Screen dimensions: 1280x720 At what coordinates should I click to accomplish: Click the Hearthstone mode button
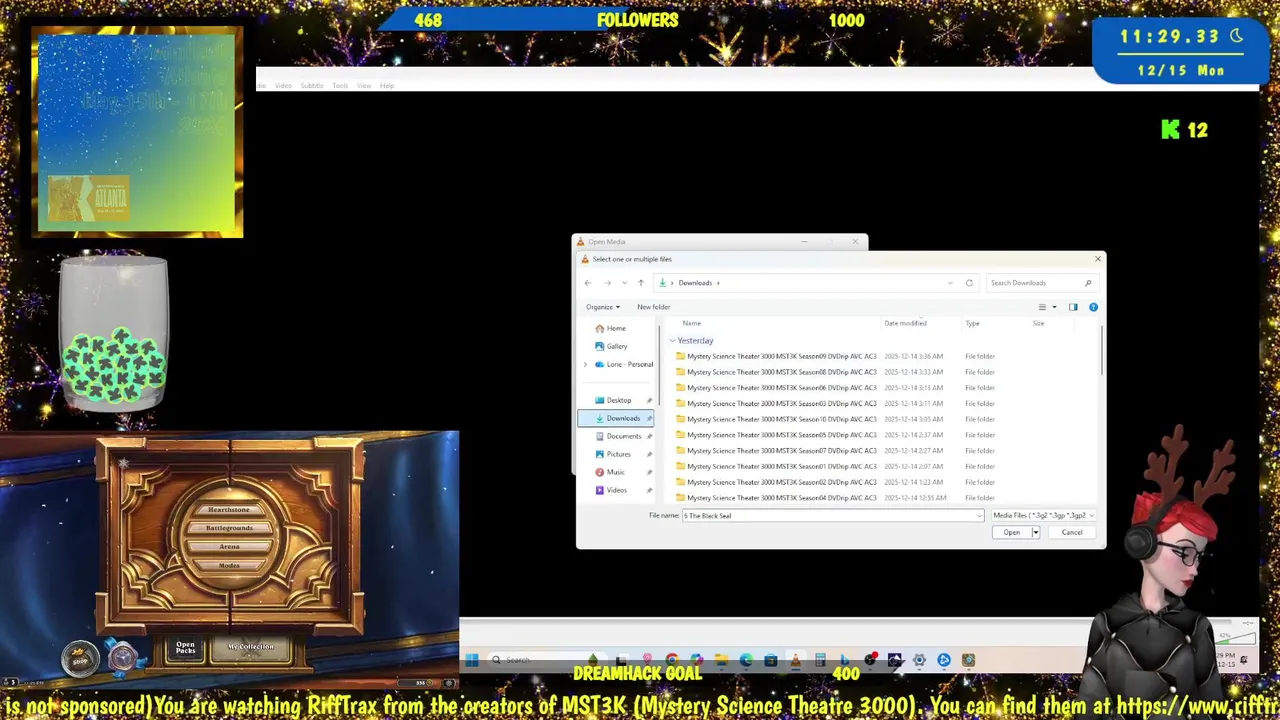point(229,510)
